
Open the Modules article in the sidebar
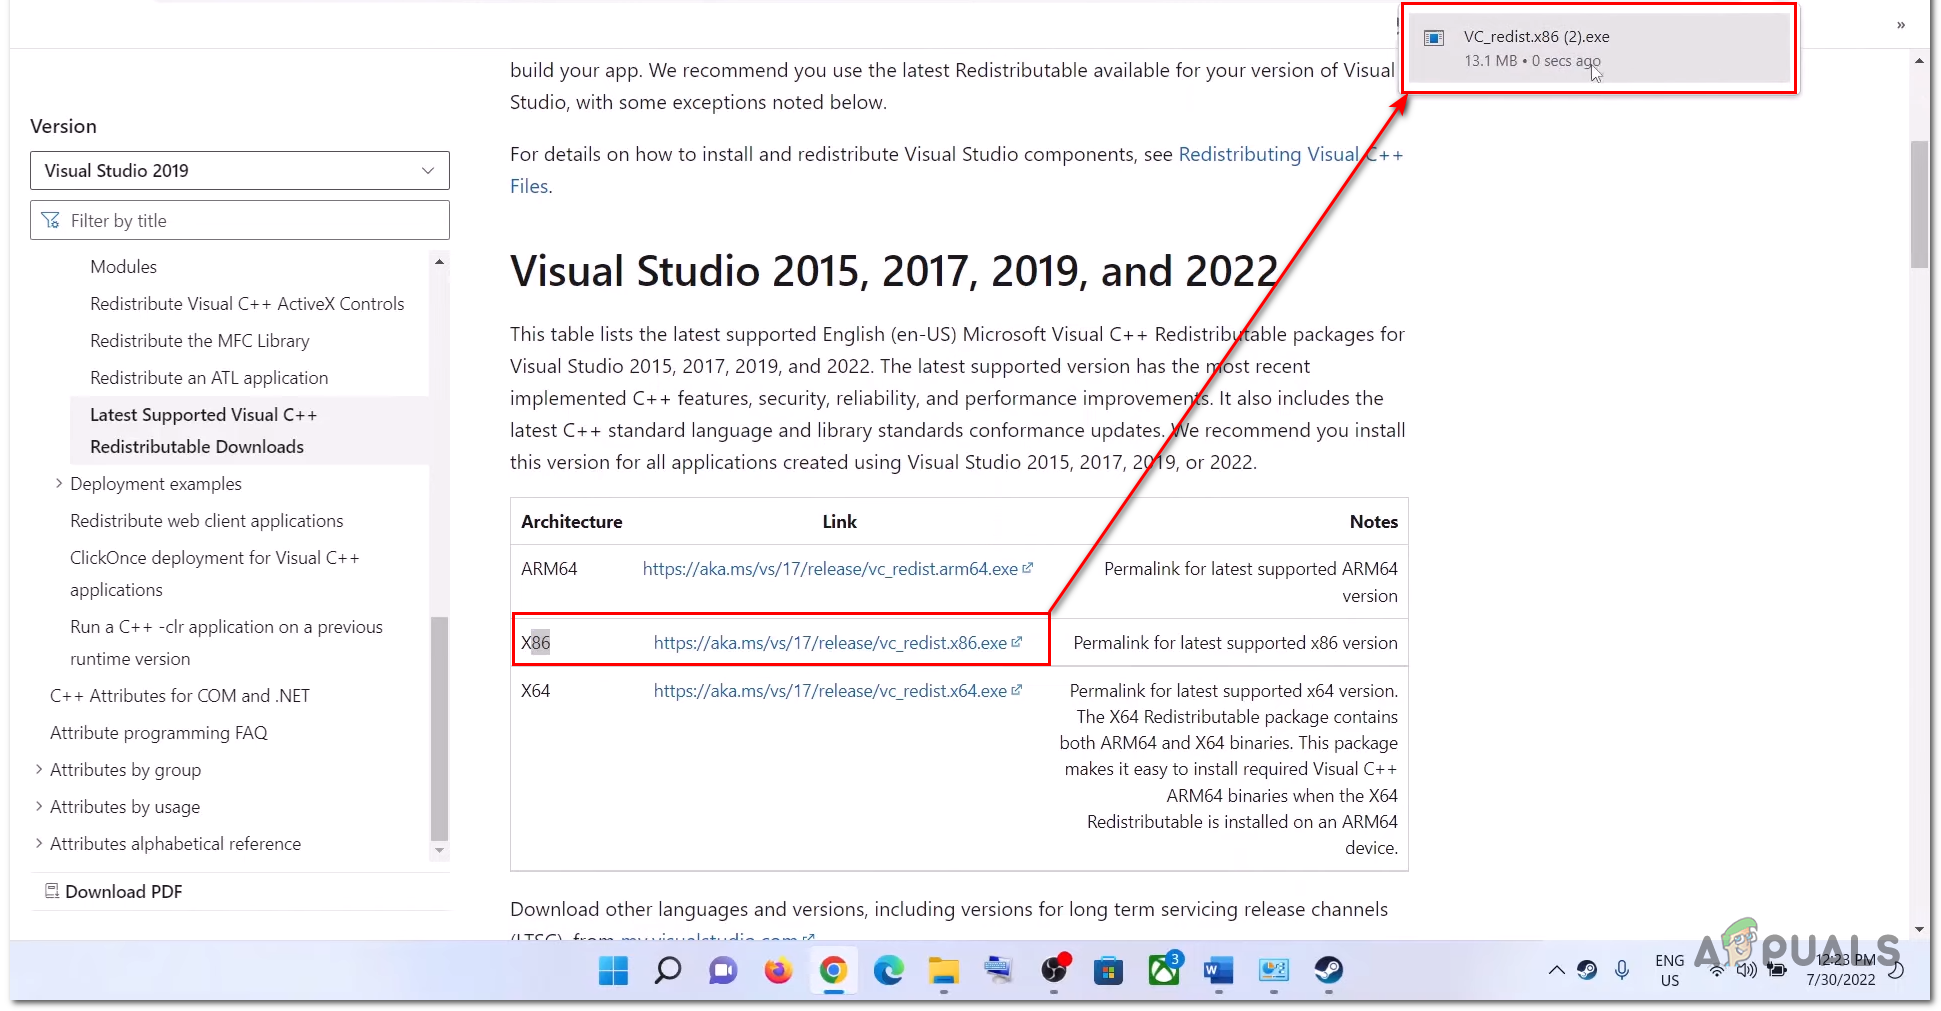coord(123,267)
